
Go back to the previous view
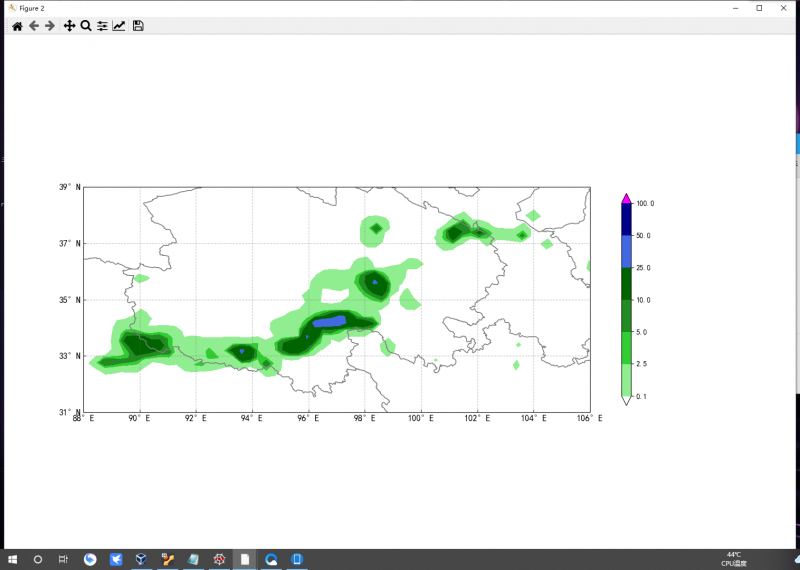click(34, 26)
